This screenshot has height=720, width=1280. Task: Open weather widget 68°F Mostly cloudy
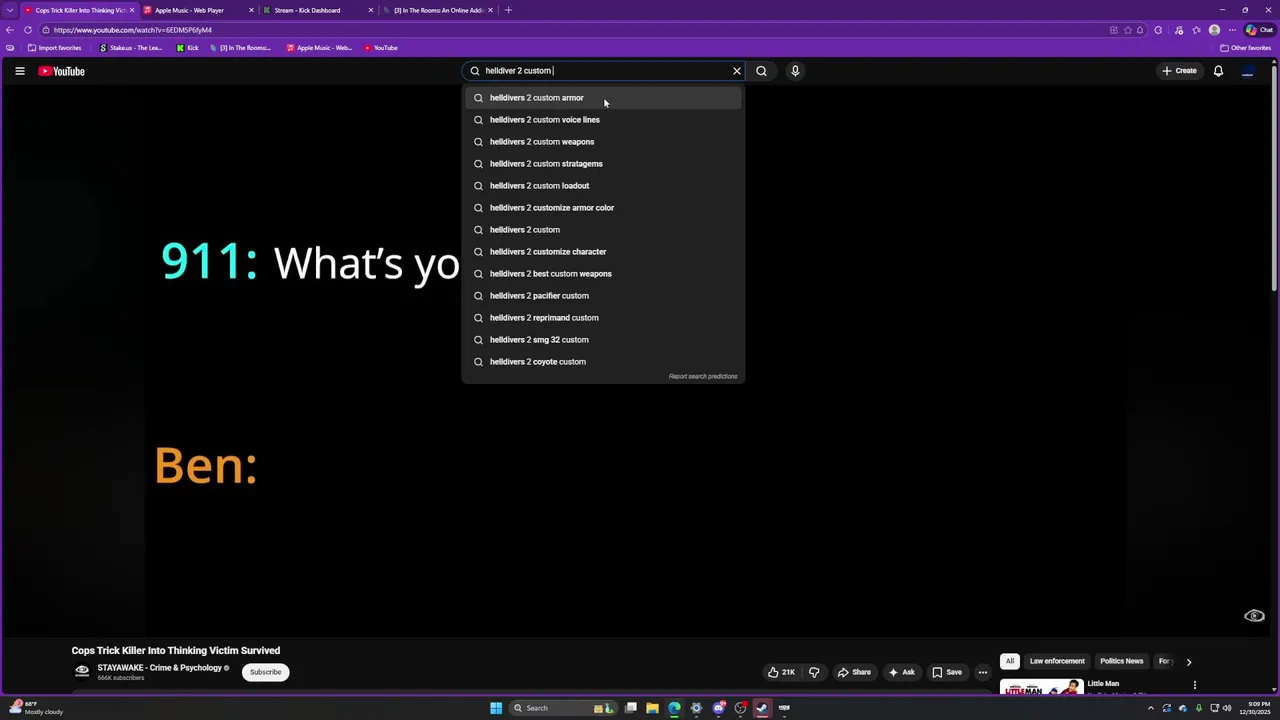click(x=37, y=708)
